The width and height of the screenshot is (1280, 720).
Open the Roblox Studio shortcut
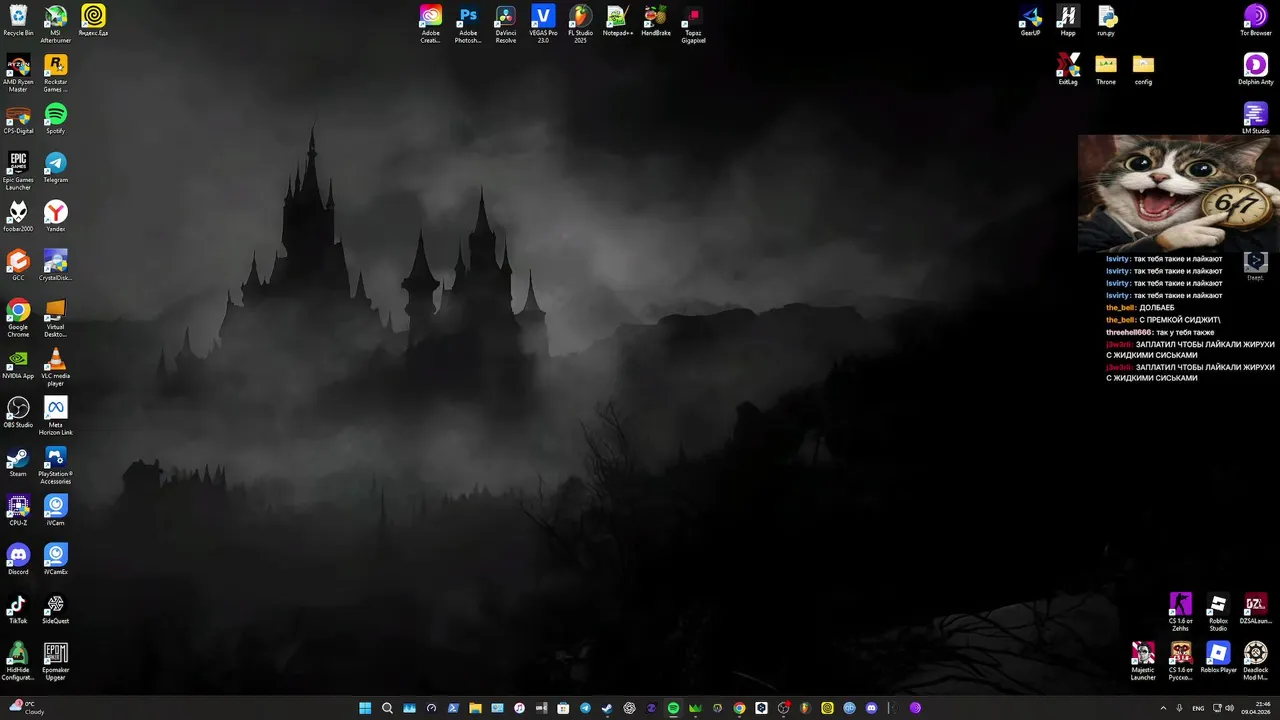pyautogui.click(x=1218, y=612)
